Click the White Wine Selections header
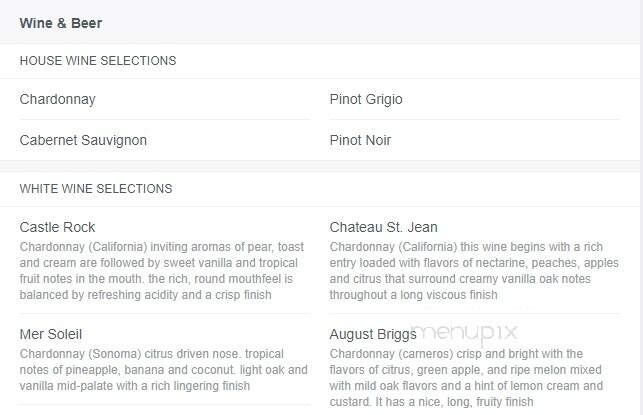This screenshot has height=415, width=643. [x=96, y=189]
